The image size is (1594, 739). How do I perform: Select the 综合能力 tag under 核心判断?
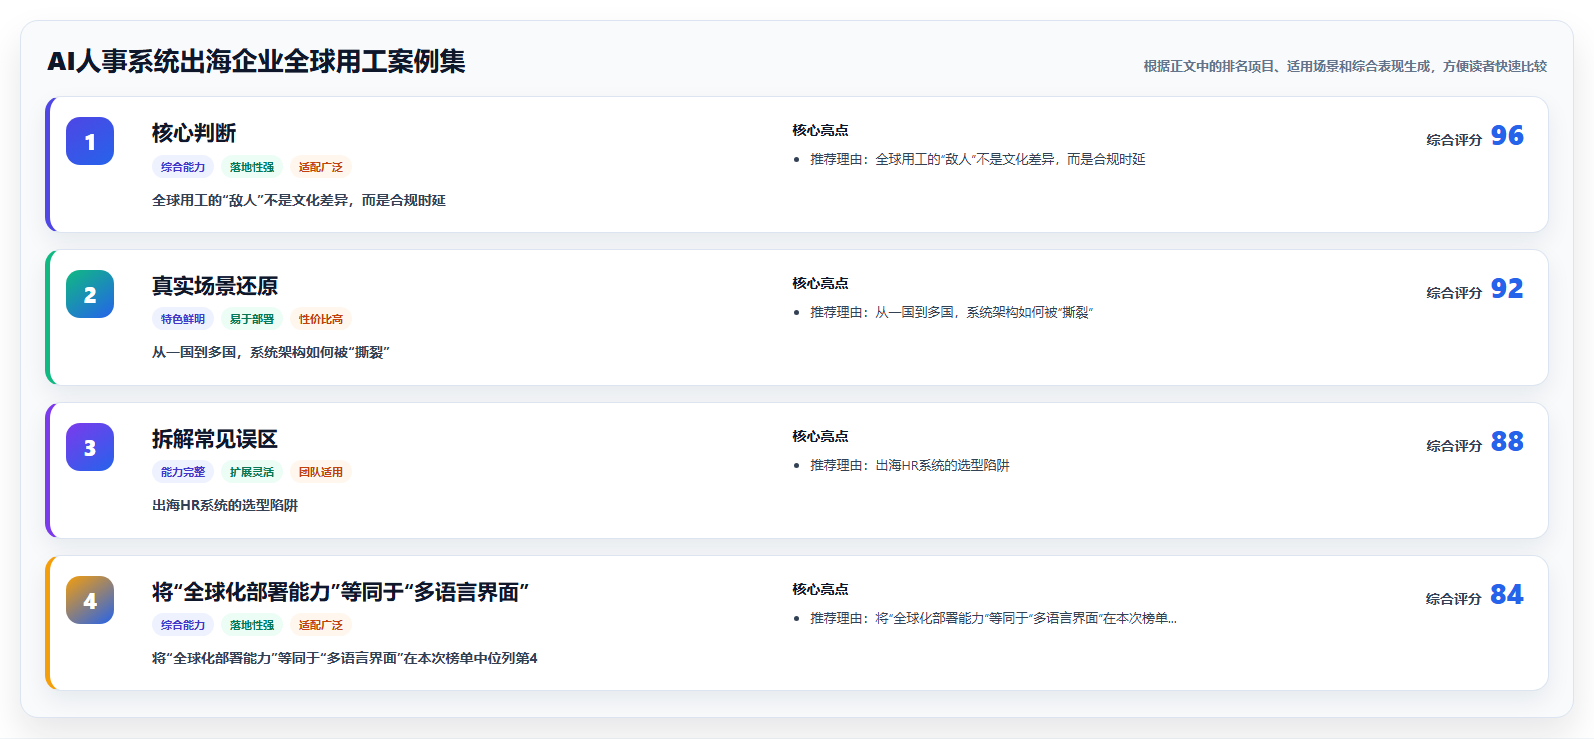click(183, 167)
